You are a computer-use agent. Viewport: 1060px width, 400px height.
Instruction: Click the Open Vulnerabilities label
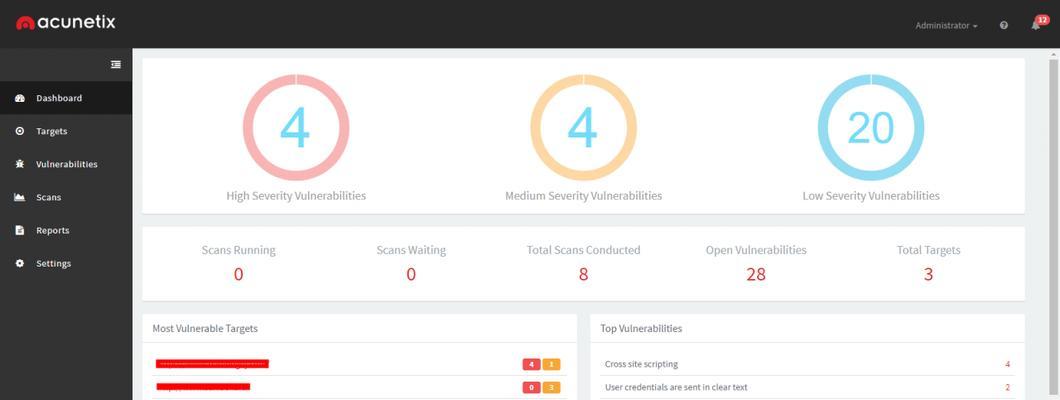point(756,250)
